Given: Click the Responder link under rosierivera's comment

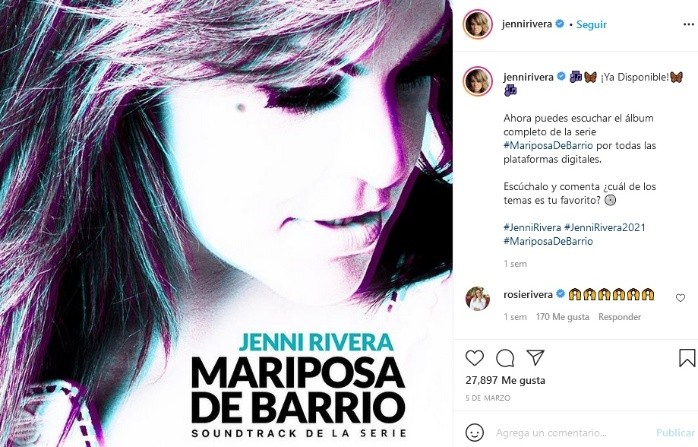Looking at the screenshot, I should click(x=620, y=317).
